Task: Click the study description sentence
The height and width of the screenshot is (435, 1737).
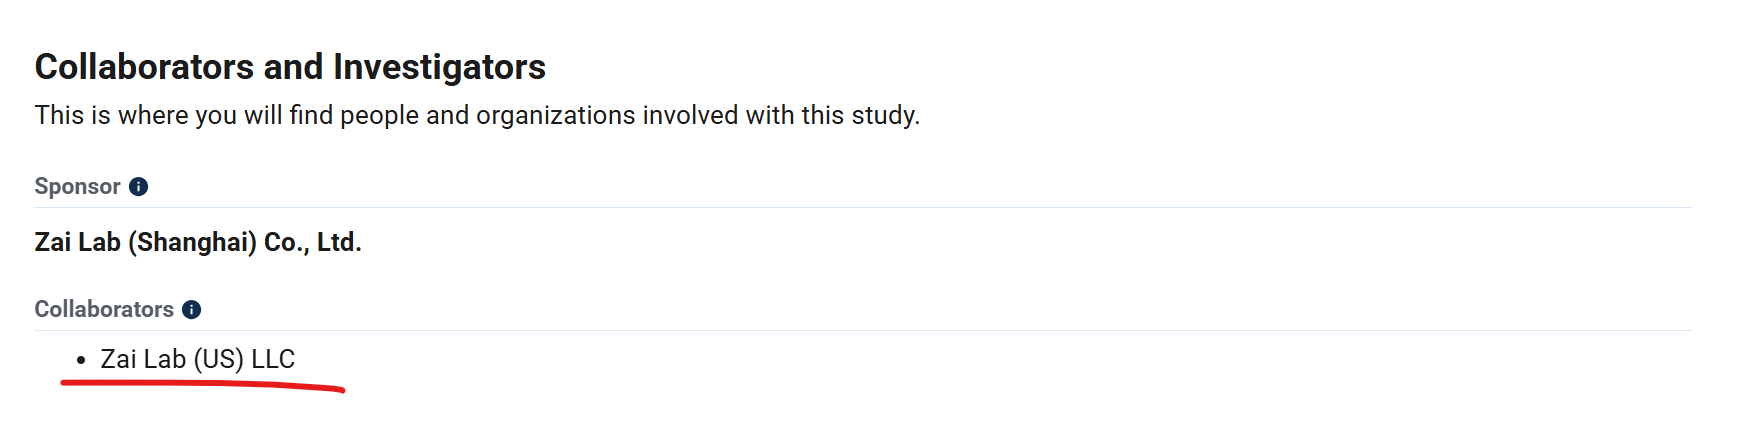Action: tap(477, 115)
